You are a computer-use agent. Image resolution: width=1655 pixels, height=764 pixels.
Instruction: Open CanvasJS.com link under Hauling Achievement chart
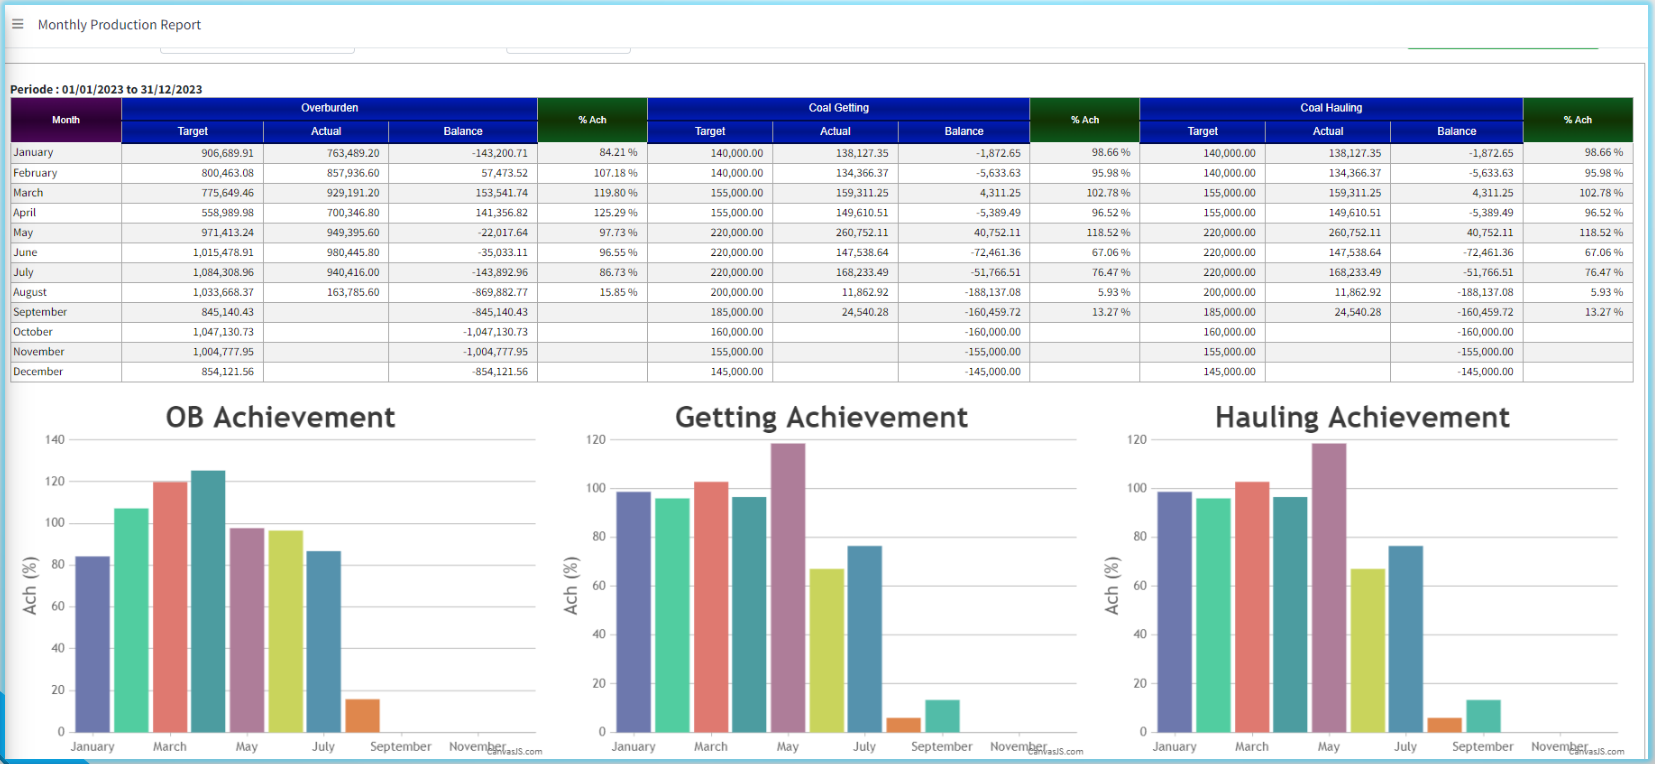[x=1597, y=751]
